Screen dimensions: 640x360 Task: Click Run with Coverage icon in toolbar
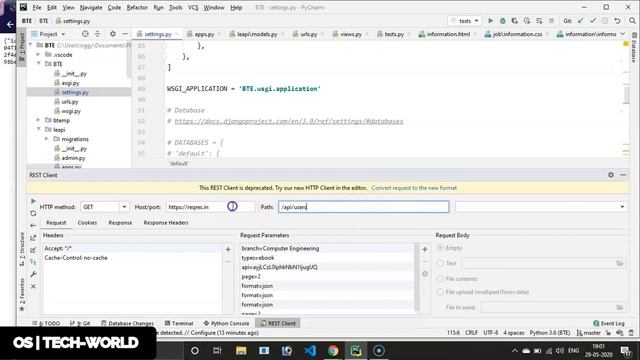[x=515, y=21]
